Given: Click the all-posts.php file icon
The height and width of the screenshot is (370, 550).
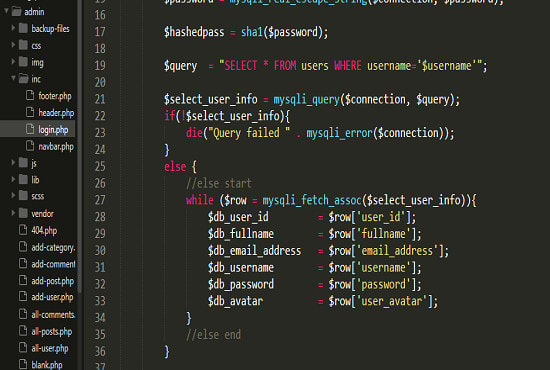Looking at the screenshot, I should click(x=23, y=330).
